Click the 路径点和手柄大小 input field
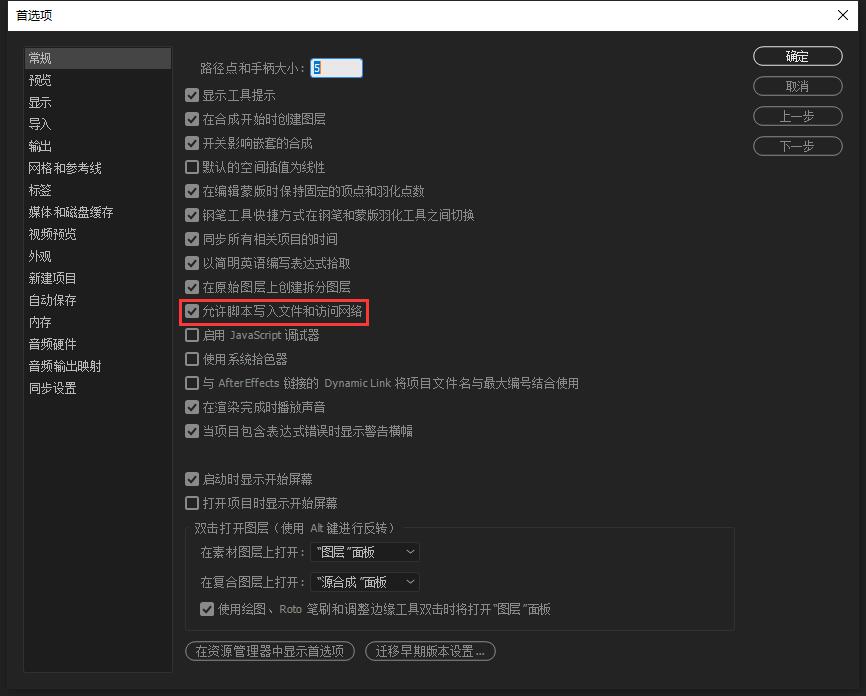 coord(336,68)
